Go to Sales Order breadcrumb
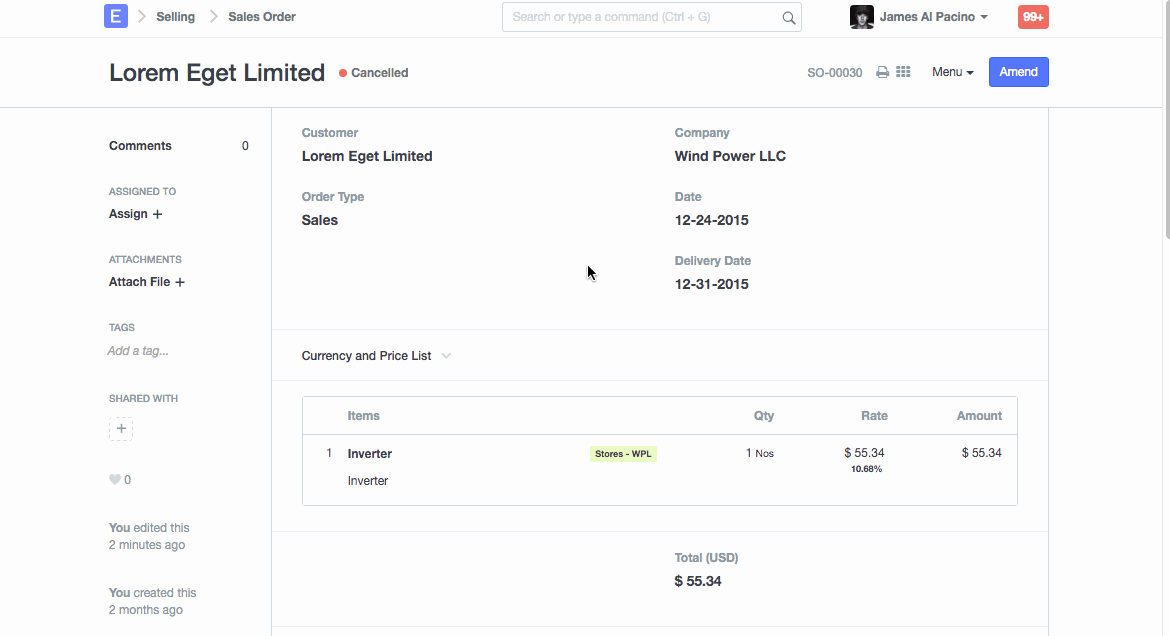The height and width of the screenshot is (636, 1170). pos(262,17)
